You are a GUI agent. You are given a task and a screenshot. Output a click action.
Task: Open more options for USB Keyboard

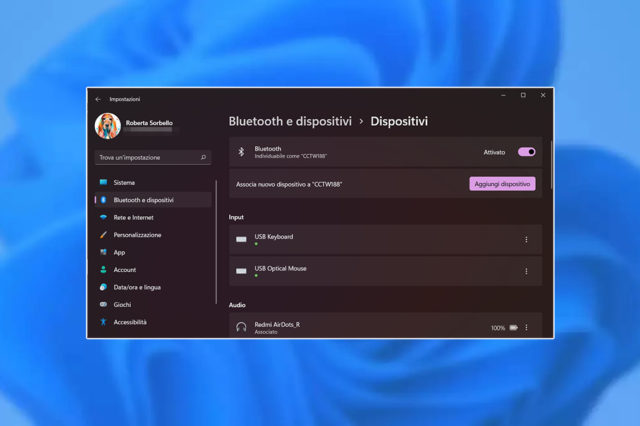pos(526,240)
